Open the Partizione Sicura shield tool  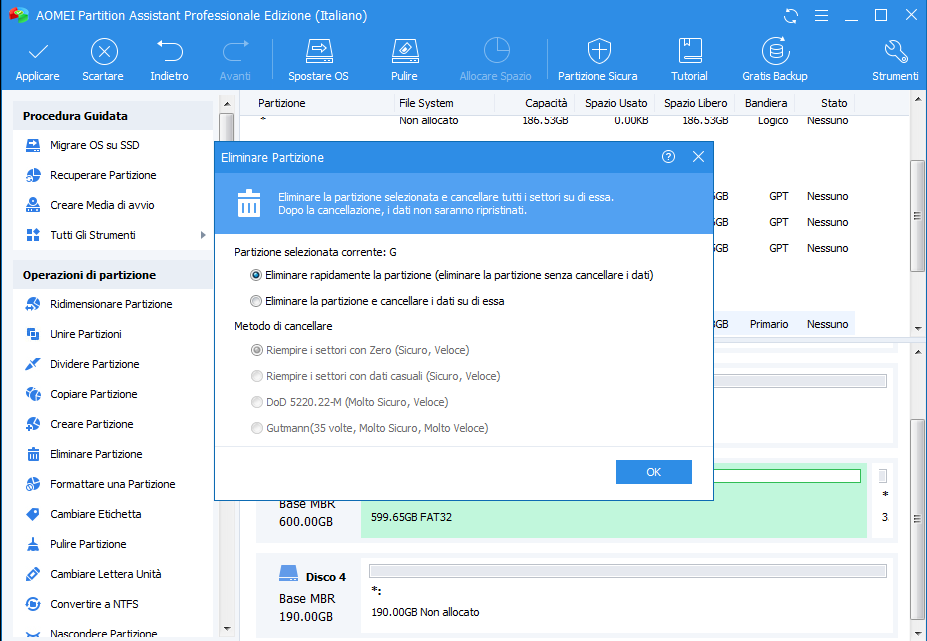click(x=597, y=52)
